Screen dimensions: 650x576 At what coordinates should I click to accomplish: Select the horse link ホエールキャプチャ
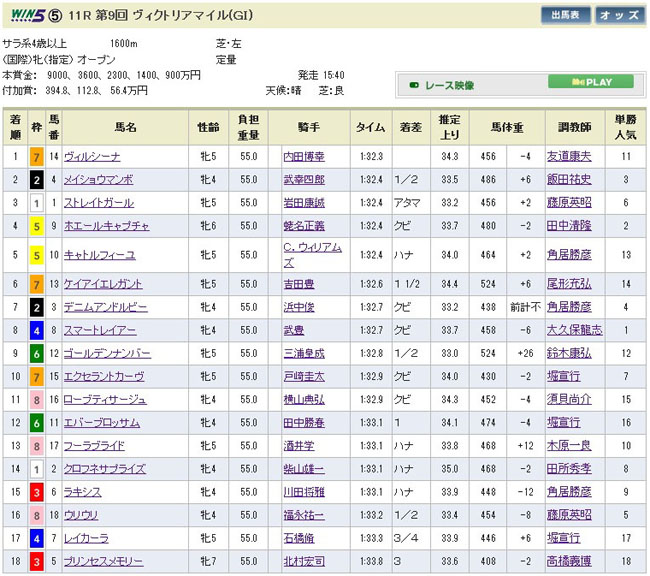106,226
